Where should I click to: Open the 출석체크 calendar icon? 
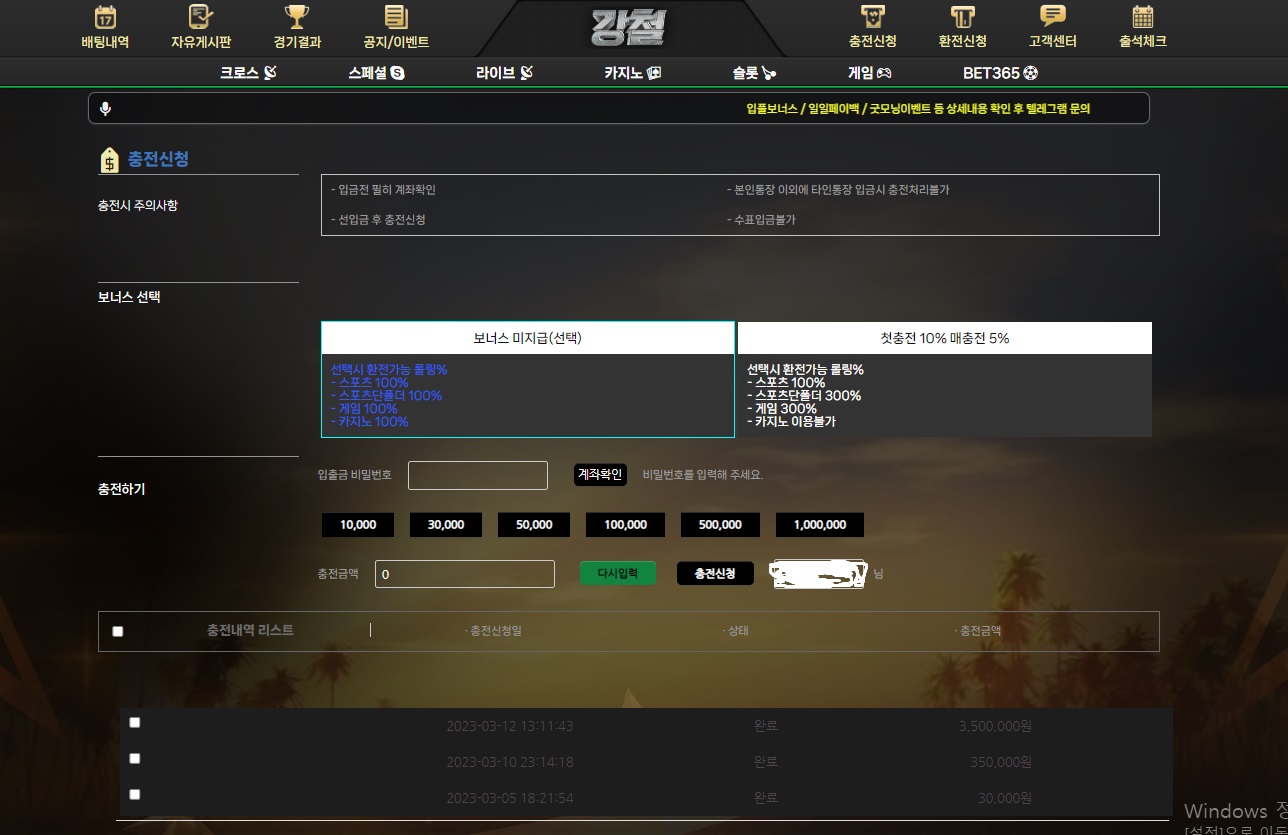(x=1142, y=17)
